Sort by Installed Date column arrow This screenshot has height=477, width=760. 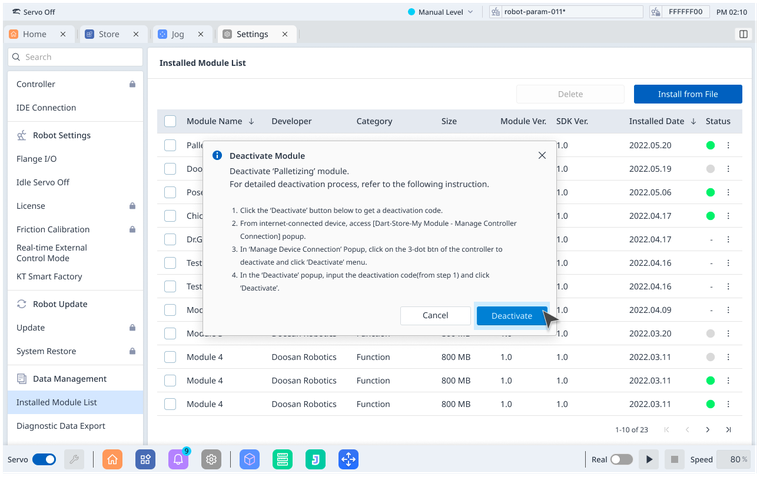click(692, 121)
